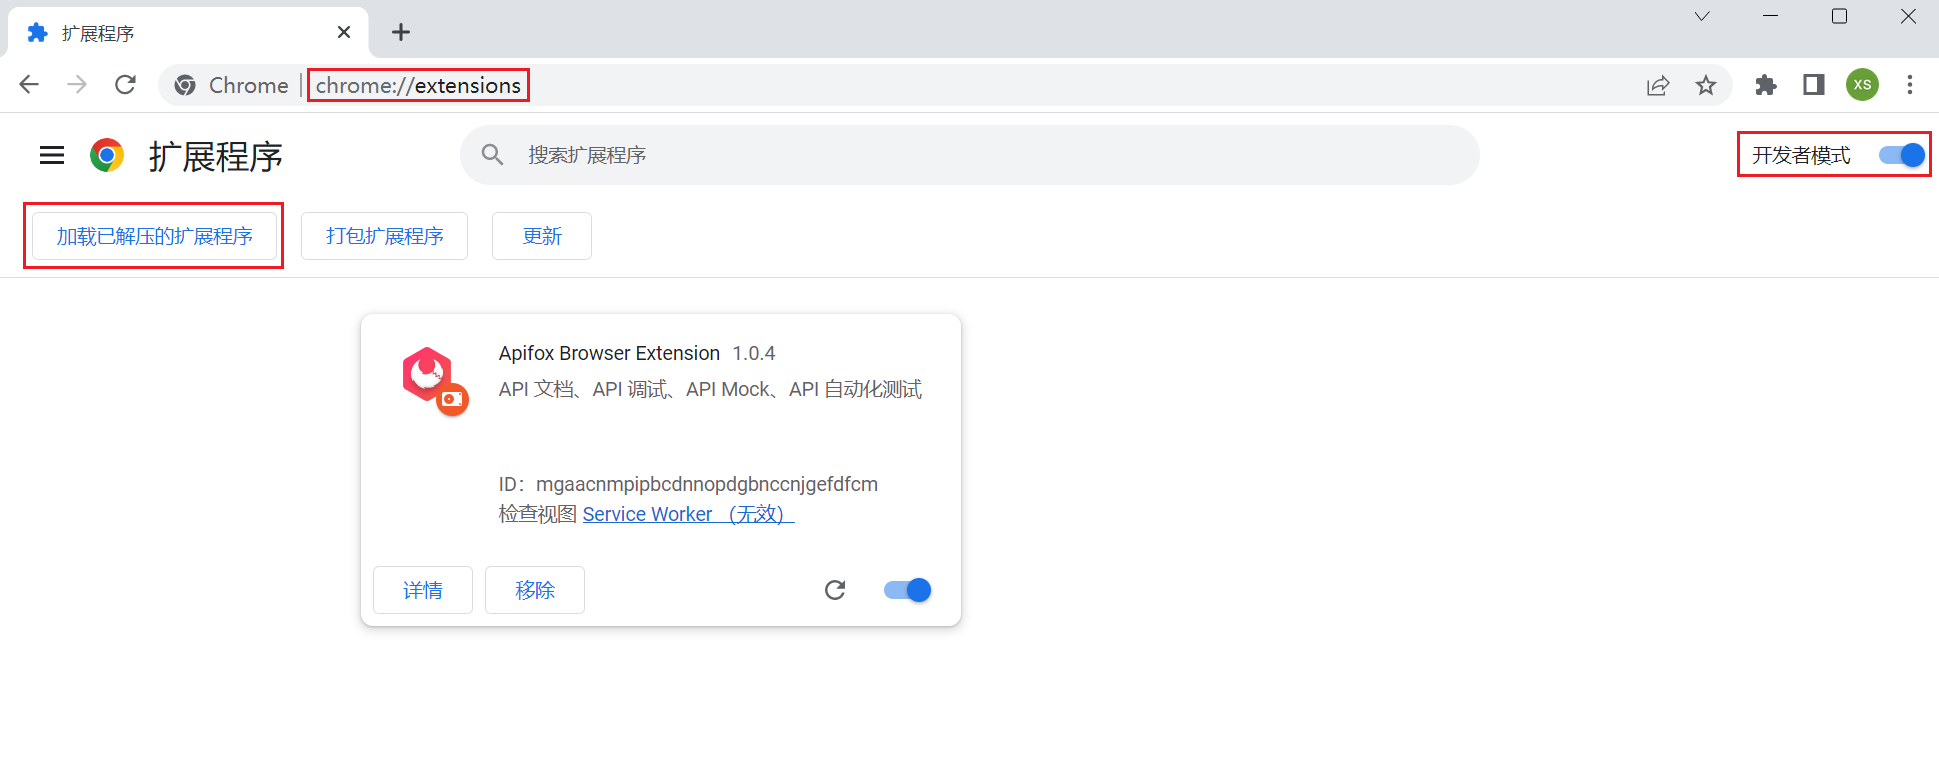Disable the 开发者模式 toggle

[x=1901, y=155]
